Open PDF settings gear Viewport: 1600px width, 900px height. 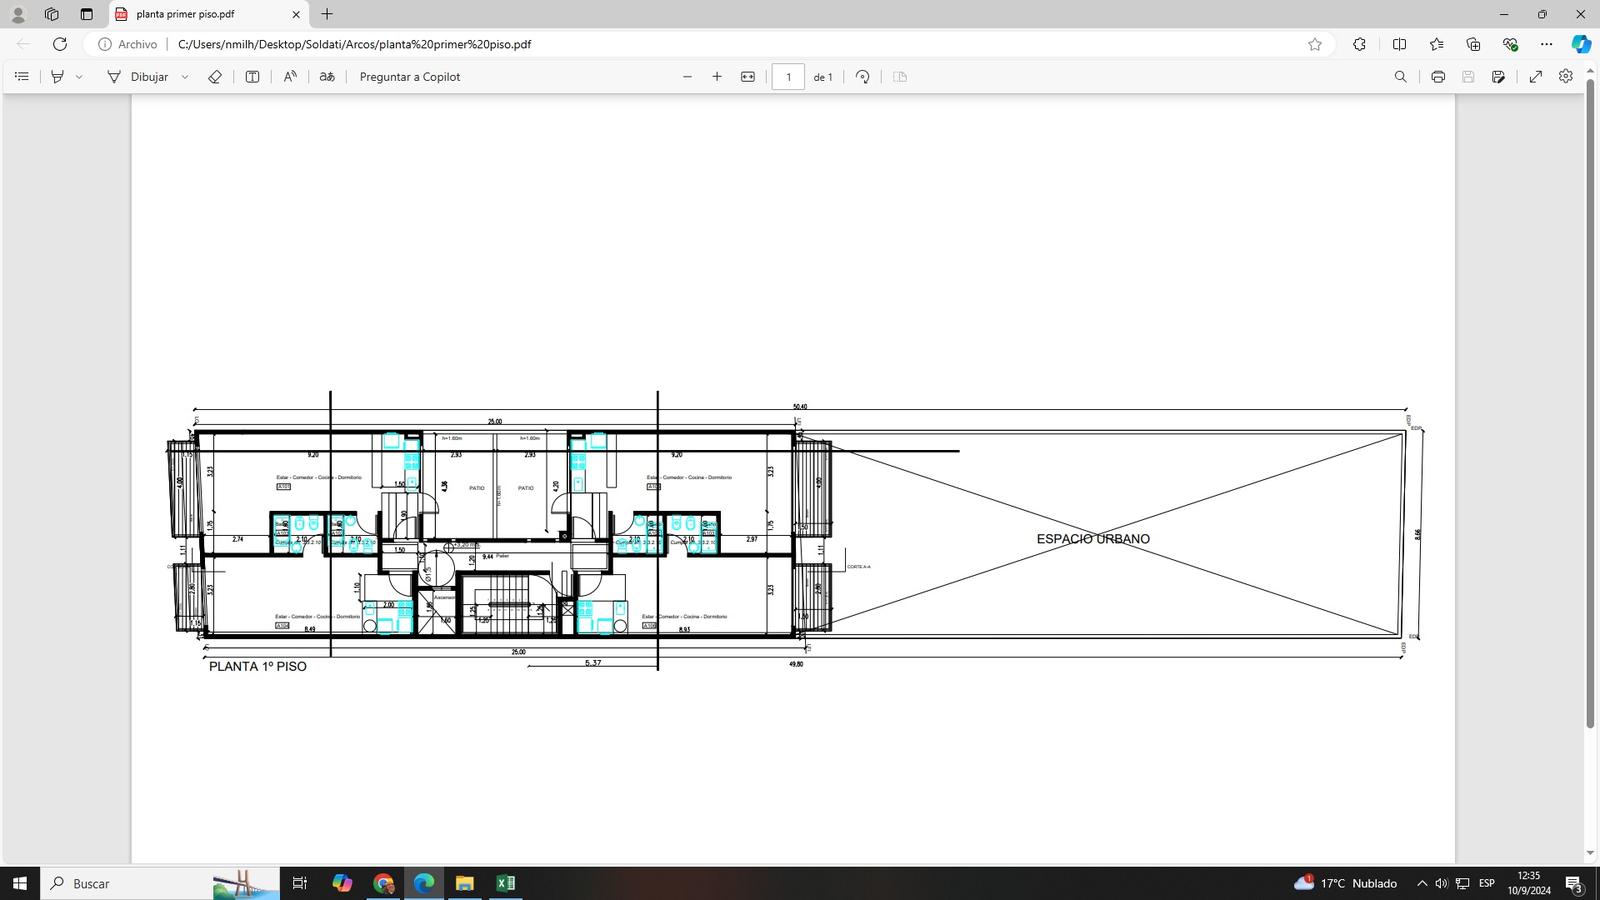(1566, 77)
